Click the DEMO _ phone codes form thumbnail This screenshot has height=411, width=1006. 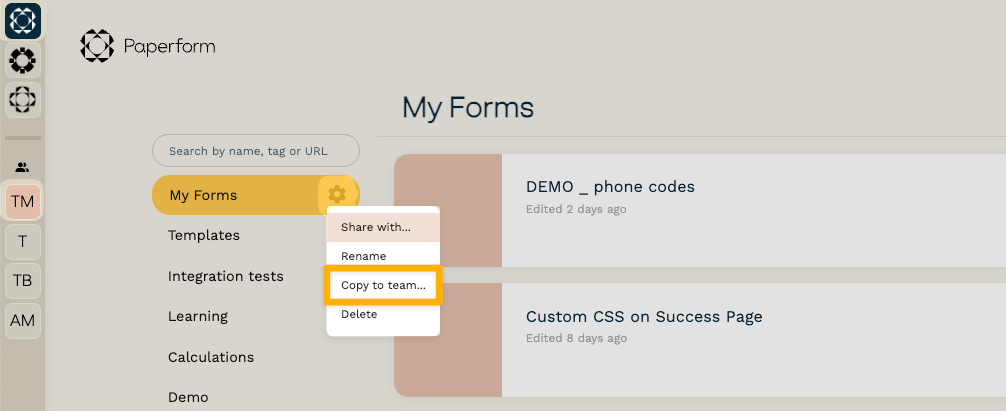tap(448, 210)
